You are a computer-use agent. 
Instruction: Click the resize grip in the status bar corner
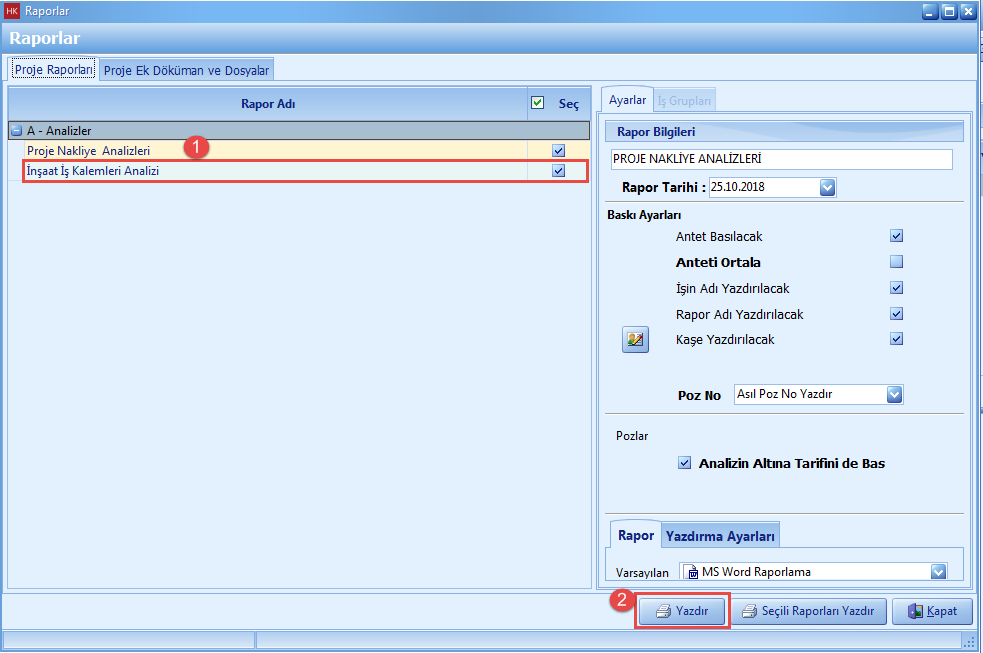tap(967, 641)
